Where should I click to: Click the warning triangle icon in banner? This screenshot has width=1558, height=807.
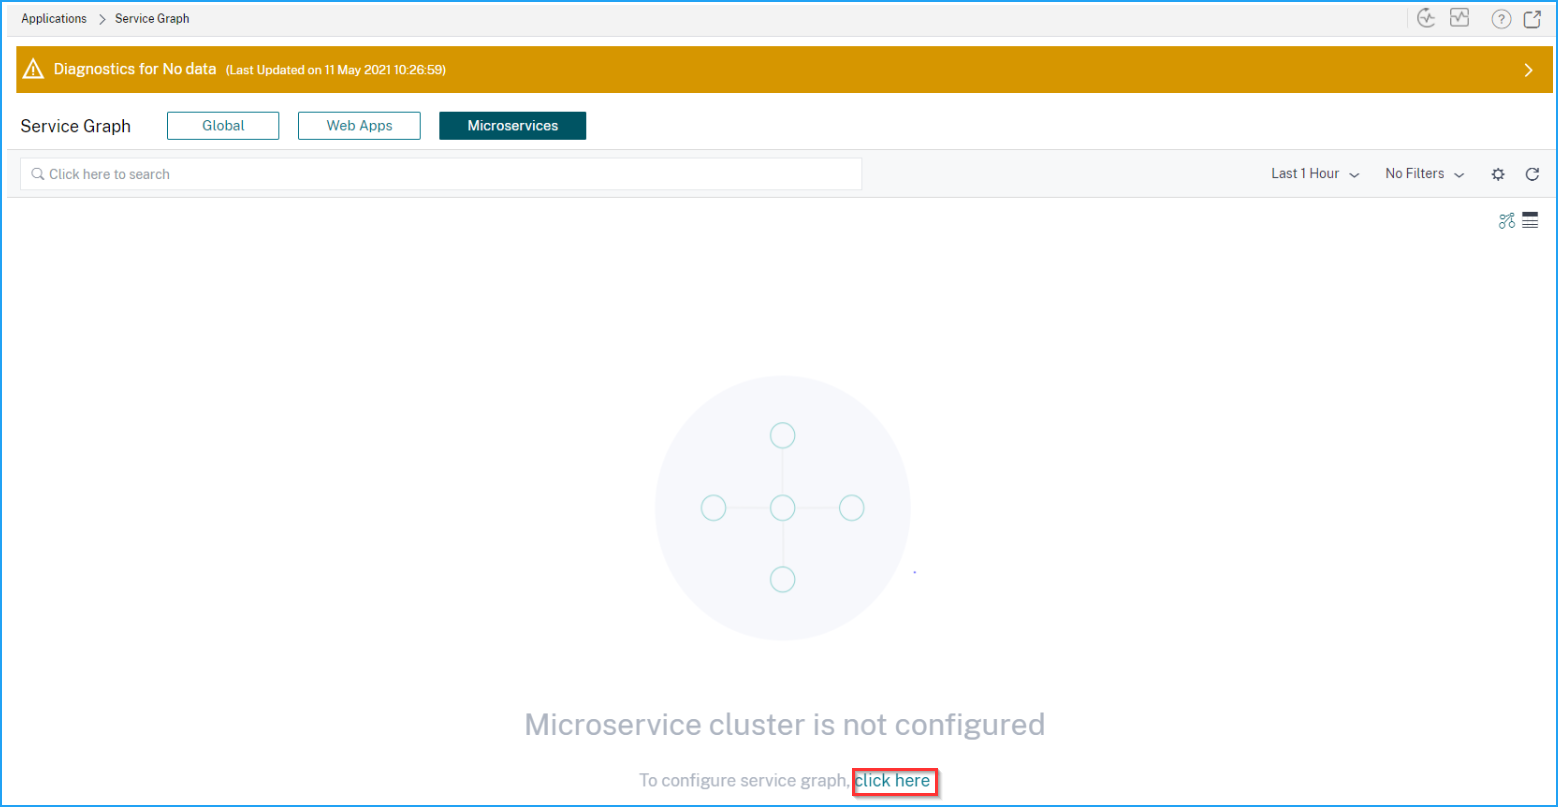point(34,69)
